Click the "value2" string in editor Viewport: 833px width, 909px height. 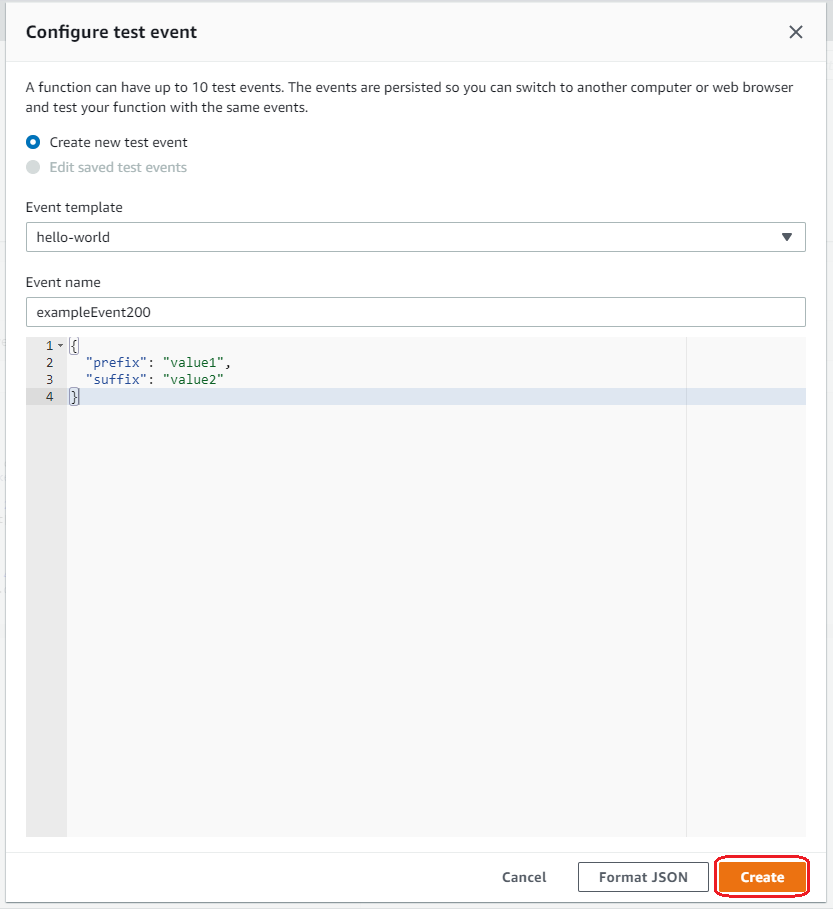[194, 379]
